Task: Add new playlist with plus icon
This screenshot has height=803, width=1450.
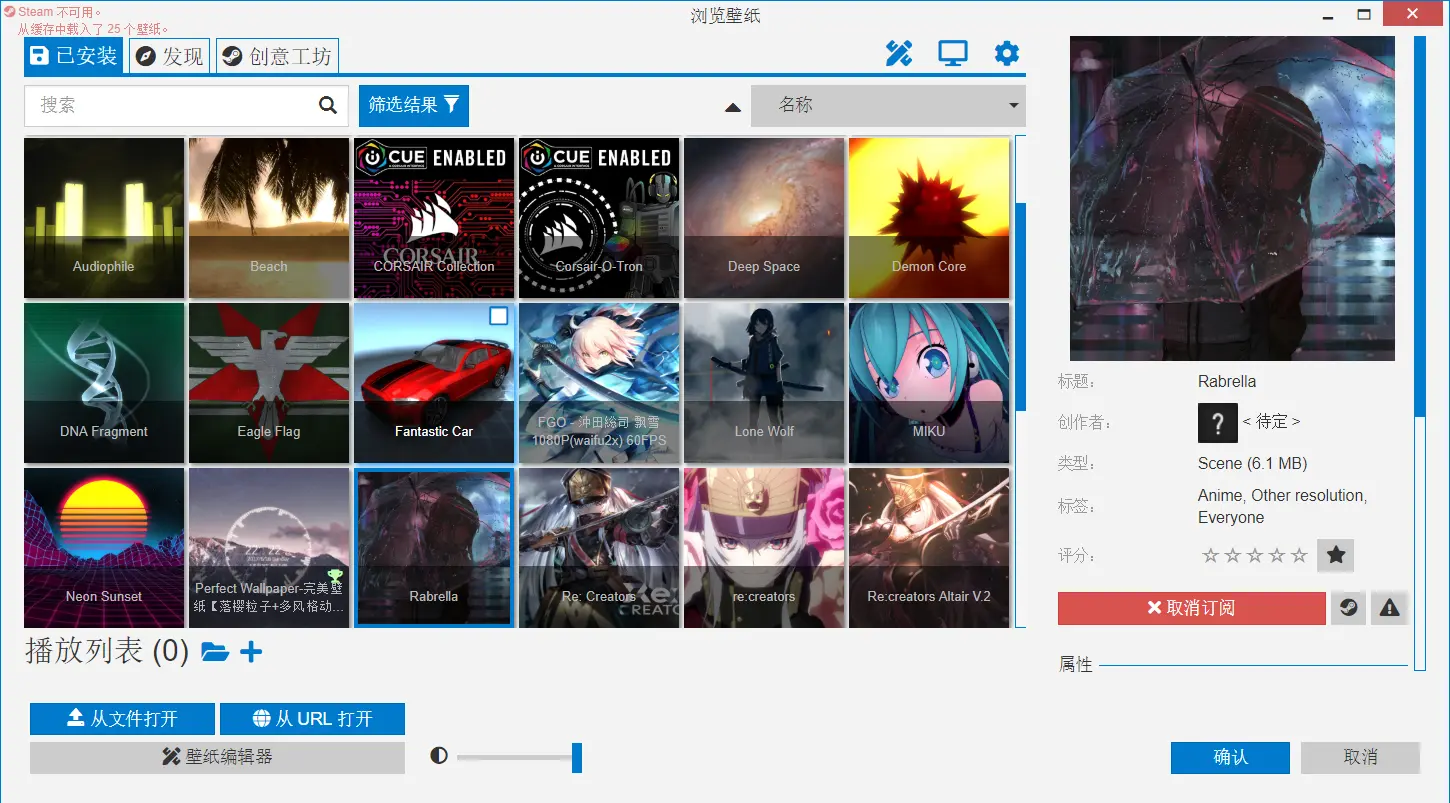Action: click(x=251, y=653)
